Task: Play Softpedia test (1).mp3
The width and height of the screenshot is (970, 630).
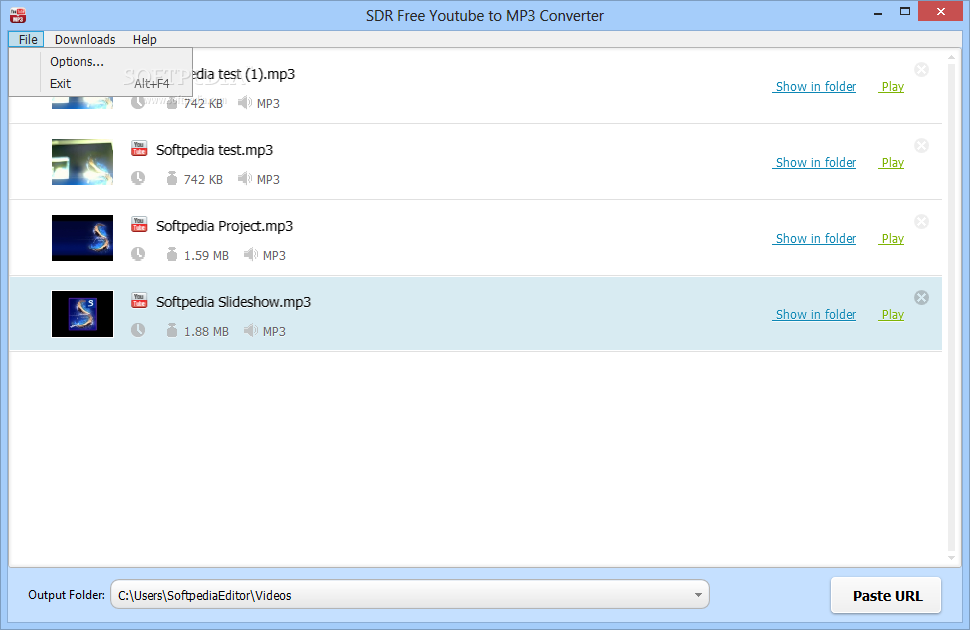Action: click(x=892, y=87)
